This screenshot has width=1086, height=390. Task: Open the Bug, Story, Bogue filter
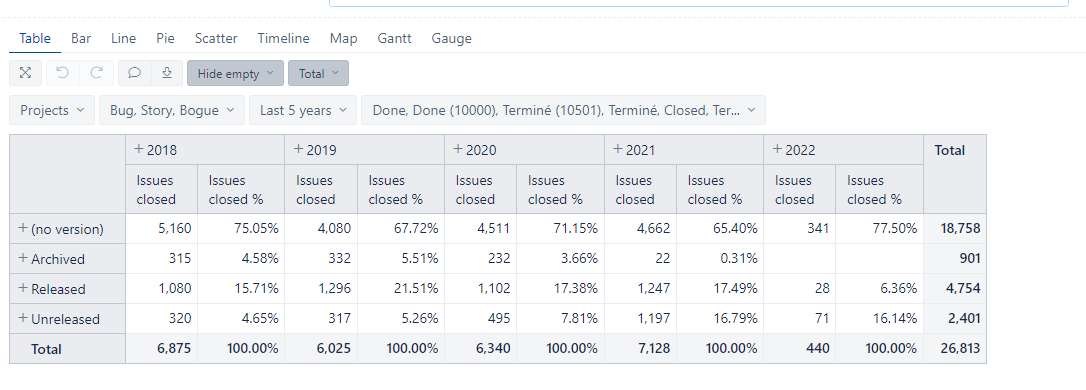pyautogui.click(x=172, y=110)
